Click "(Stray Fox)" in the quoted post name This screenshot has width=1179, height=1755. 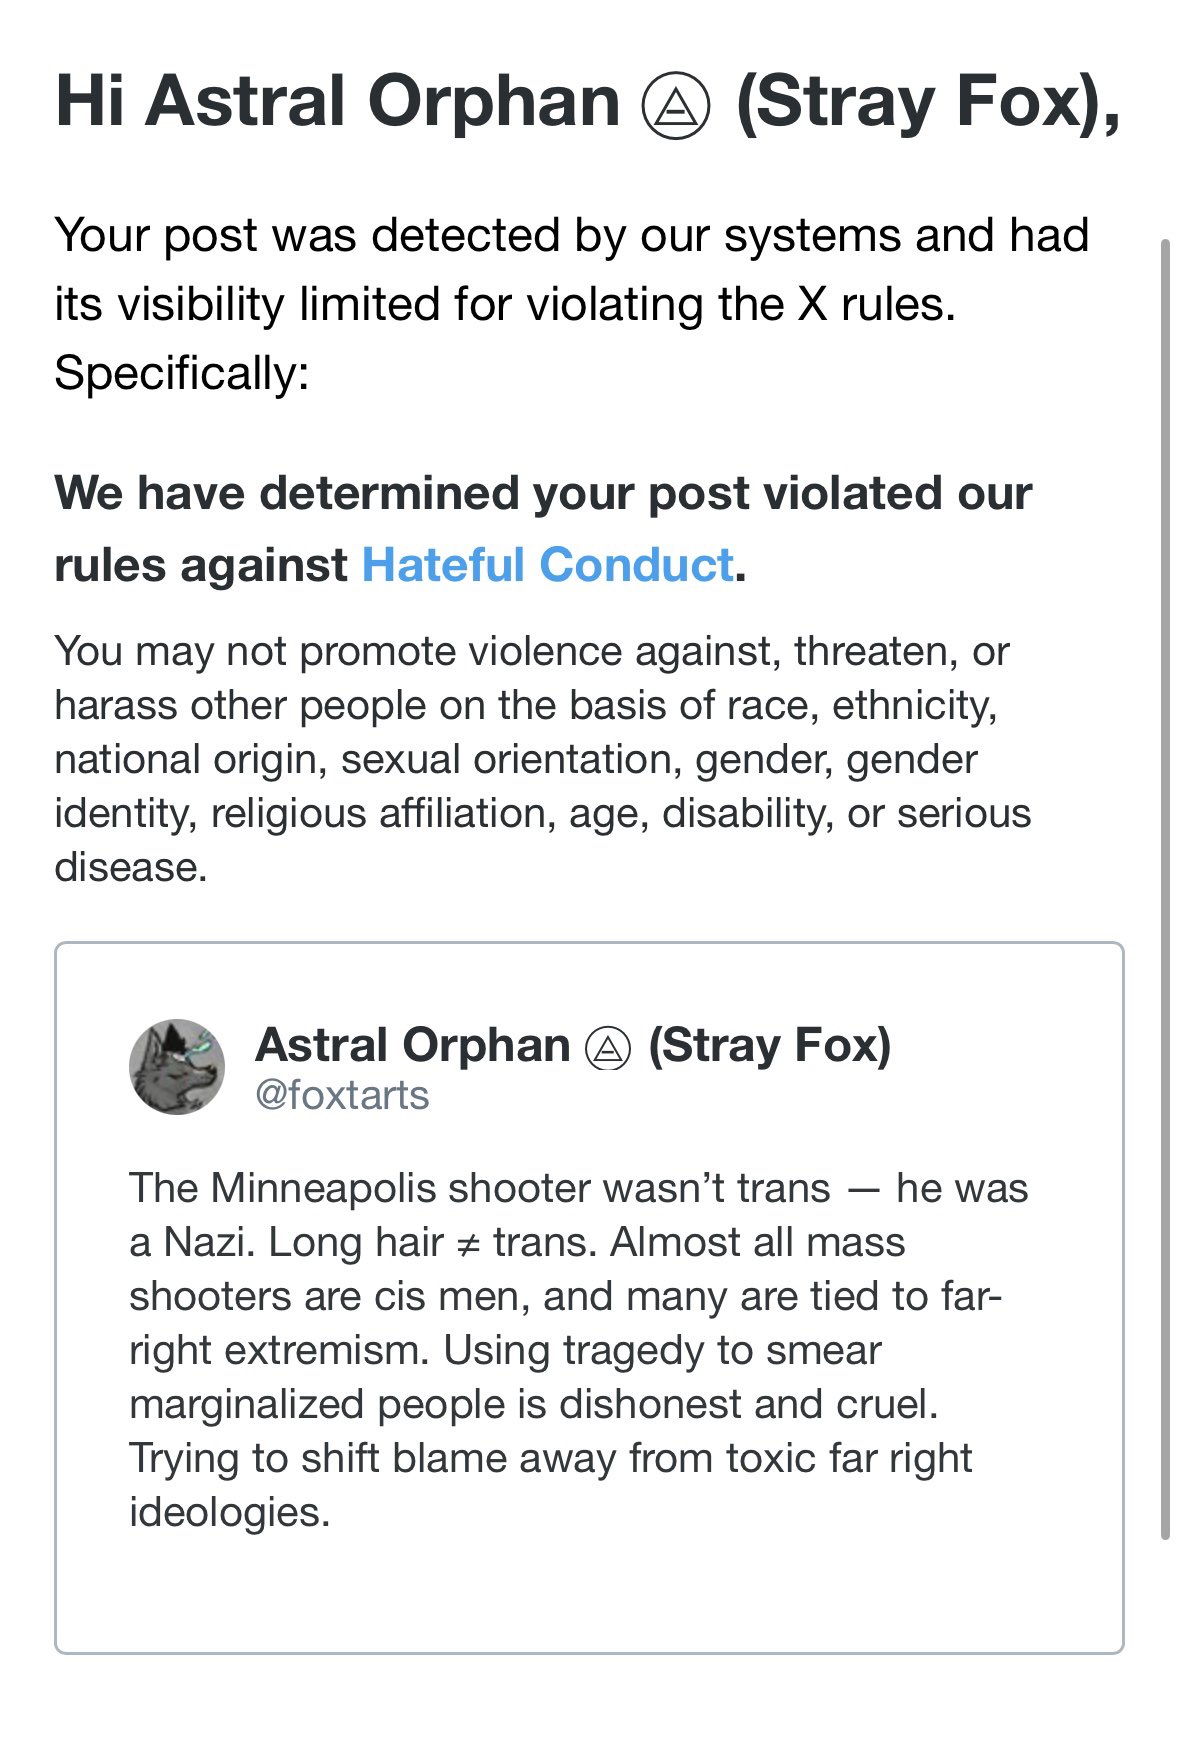769,1045
